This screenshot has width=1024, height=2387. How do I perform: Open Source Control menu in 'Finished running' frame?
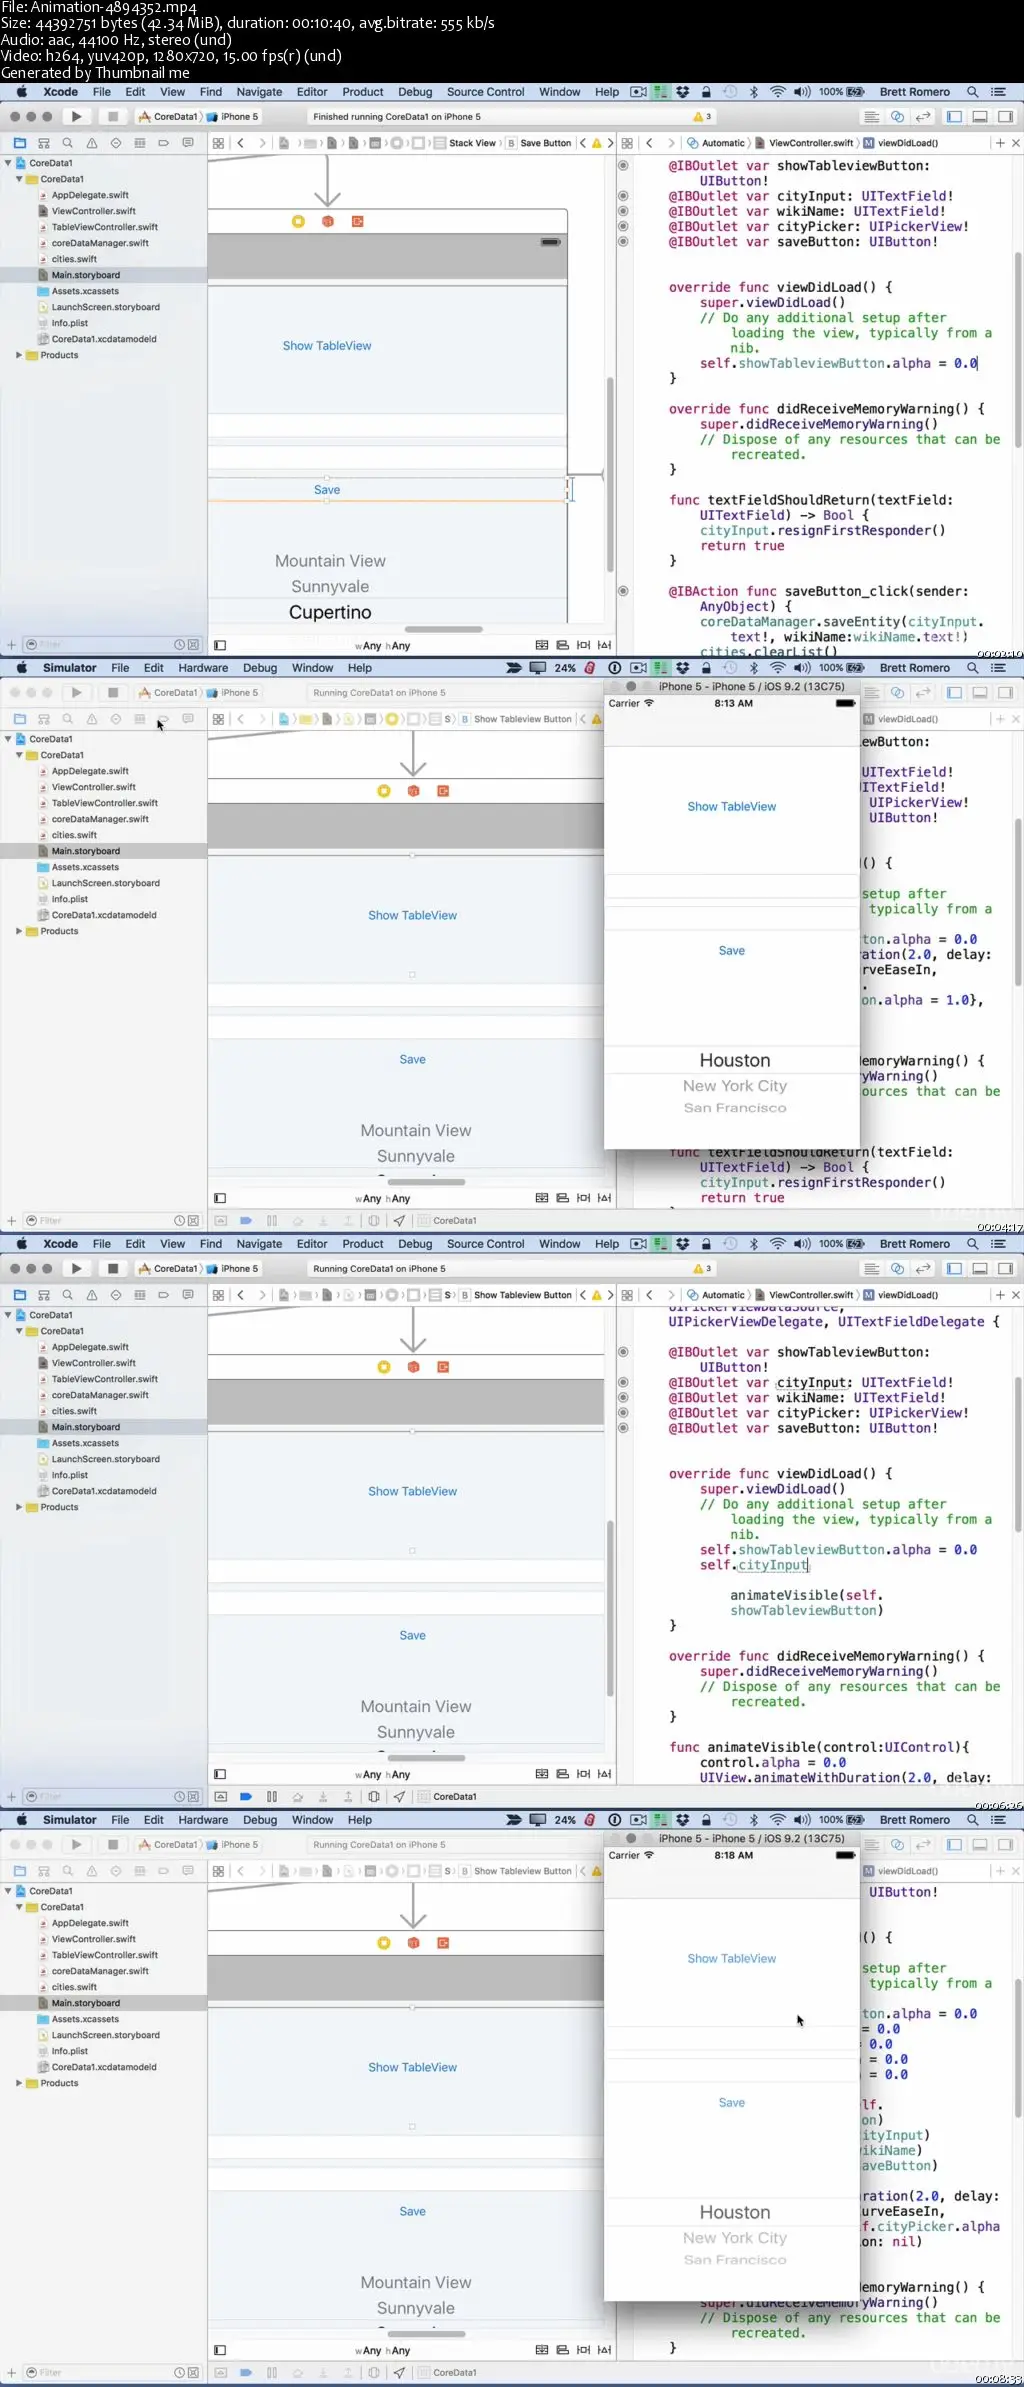(485, 92)
